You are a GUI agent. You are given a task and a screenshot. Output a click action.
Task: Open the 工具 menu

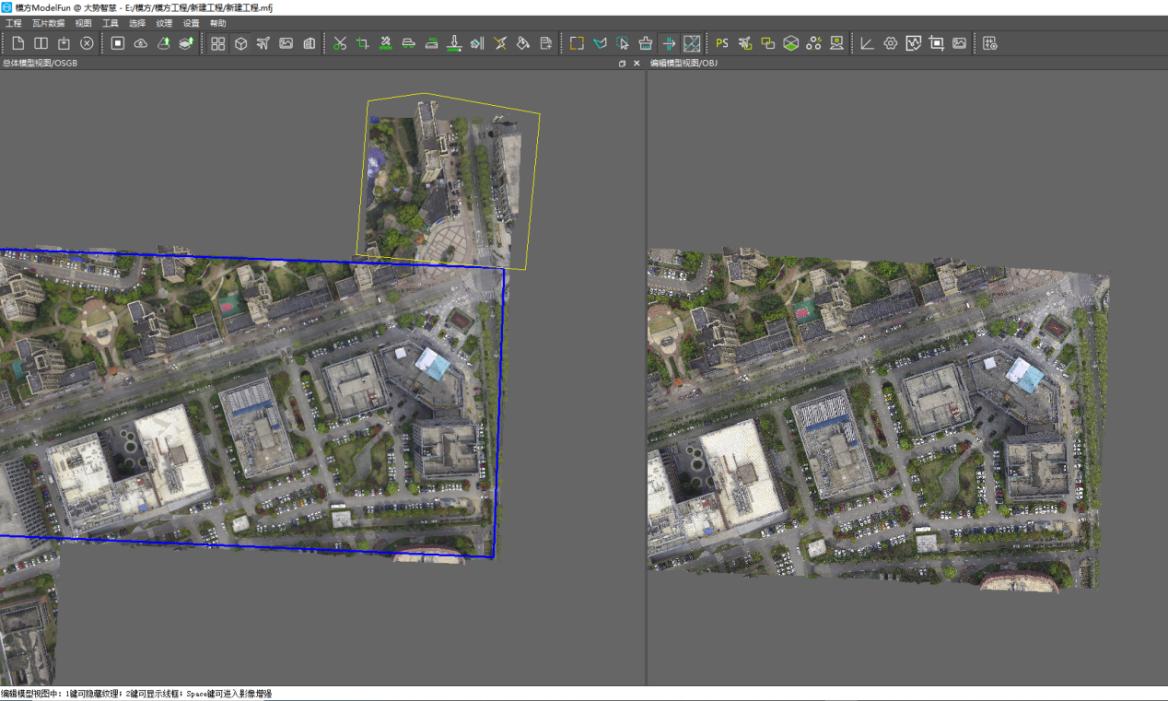tap(110, 23)
